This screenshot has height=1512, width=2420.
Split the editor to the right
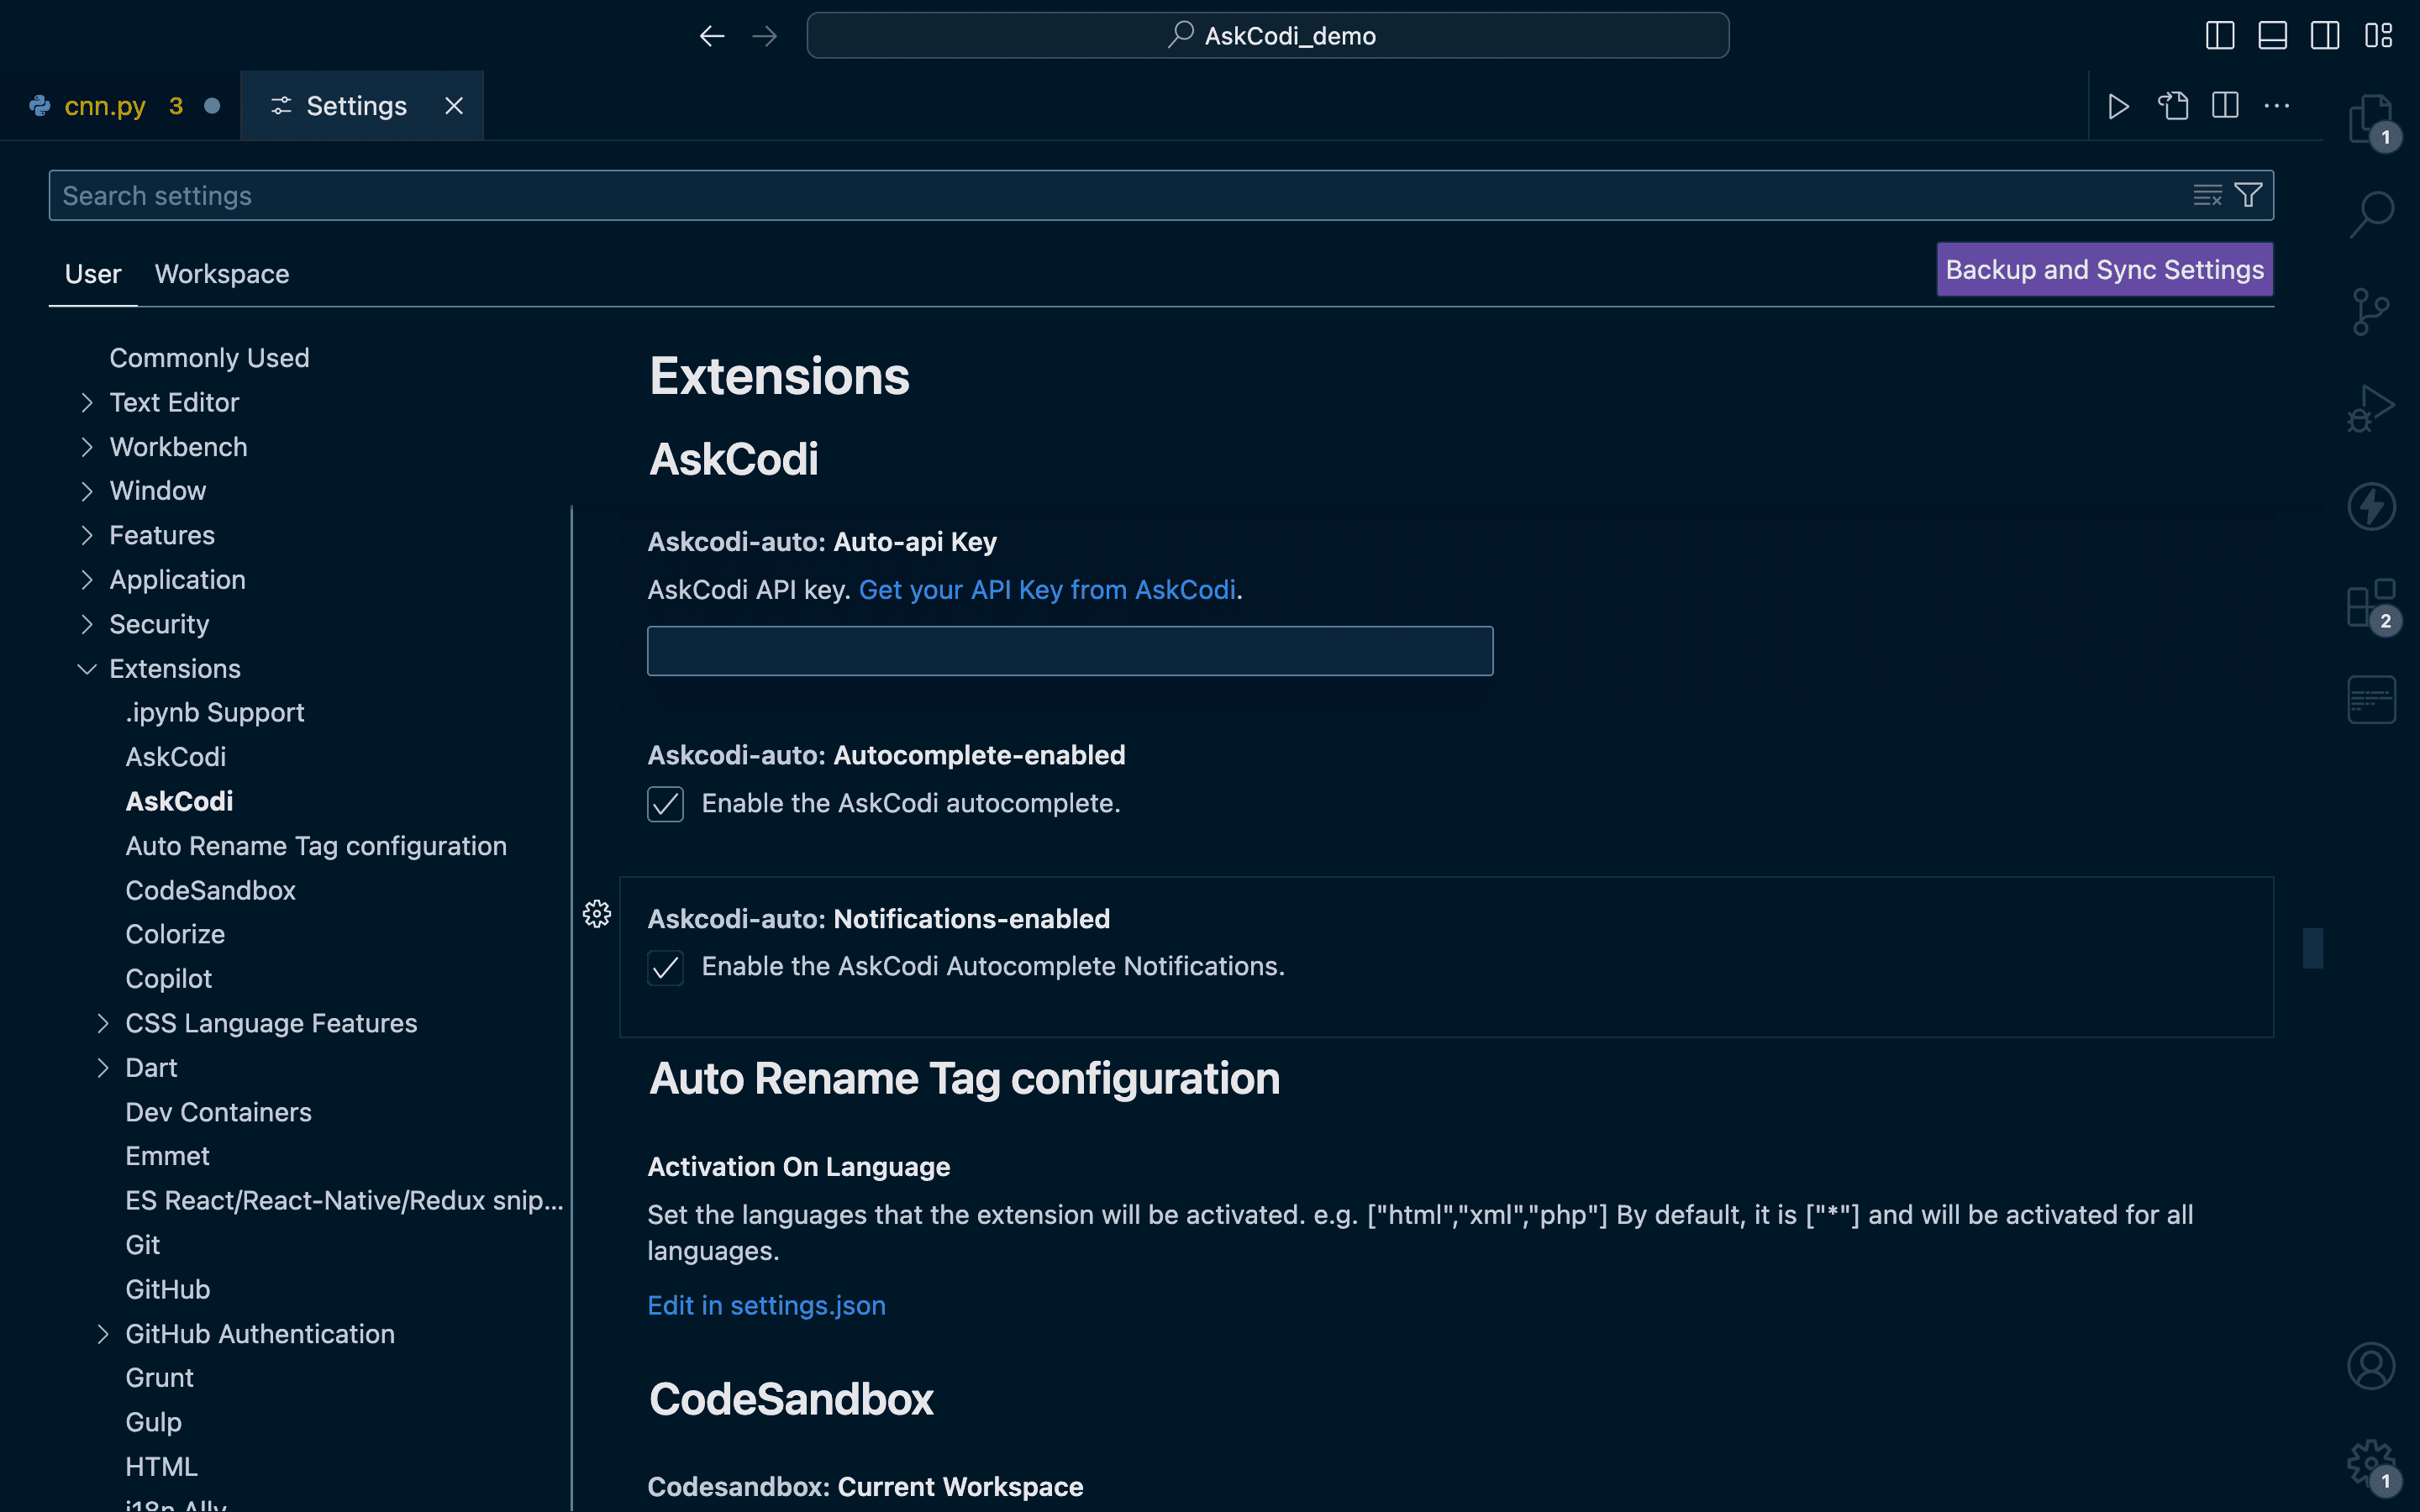point(2225,106)
